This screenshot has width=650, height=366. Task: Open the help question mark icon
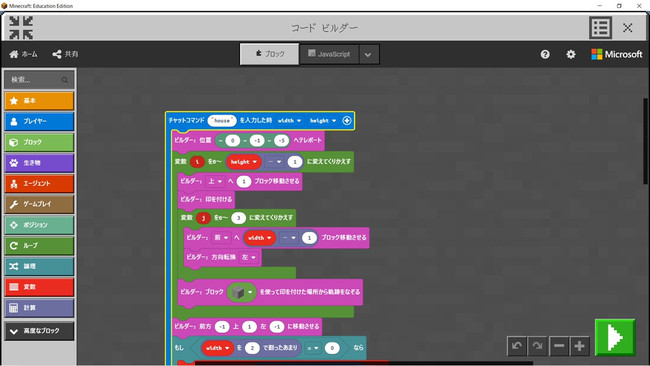tap(545, 54)
